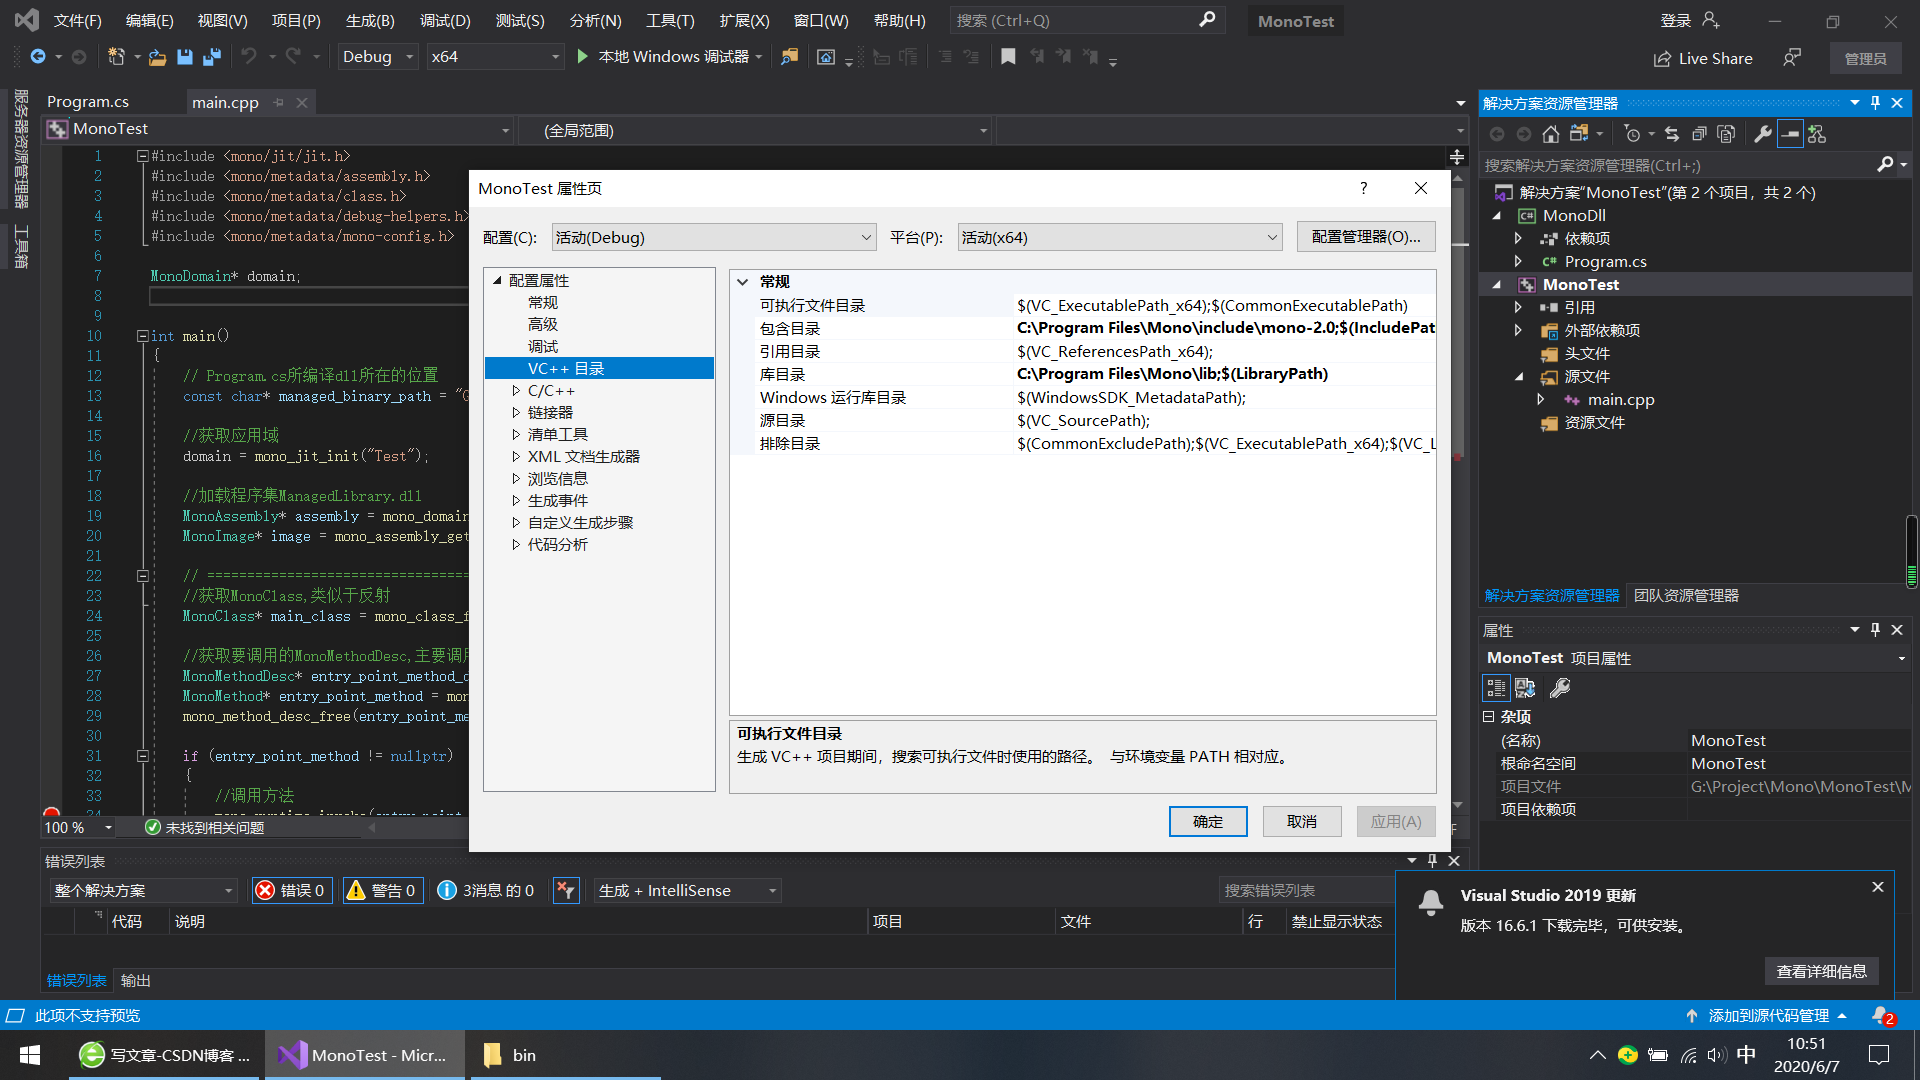Viewport: 1920px width, 1080px height.
Task: Click the Live Share button
Action: point(1703,58)
